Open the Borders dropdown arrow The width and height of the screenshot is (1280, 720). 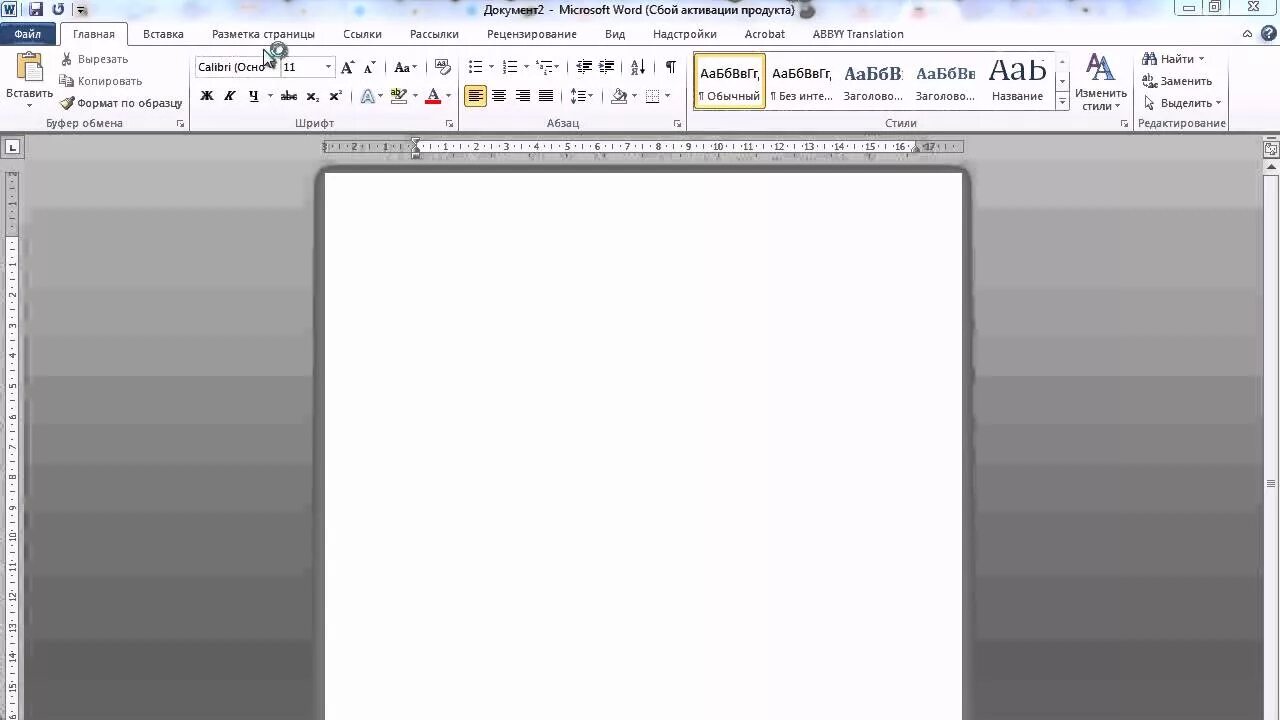click(x=667, y=96)
